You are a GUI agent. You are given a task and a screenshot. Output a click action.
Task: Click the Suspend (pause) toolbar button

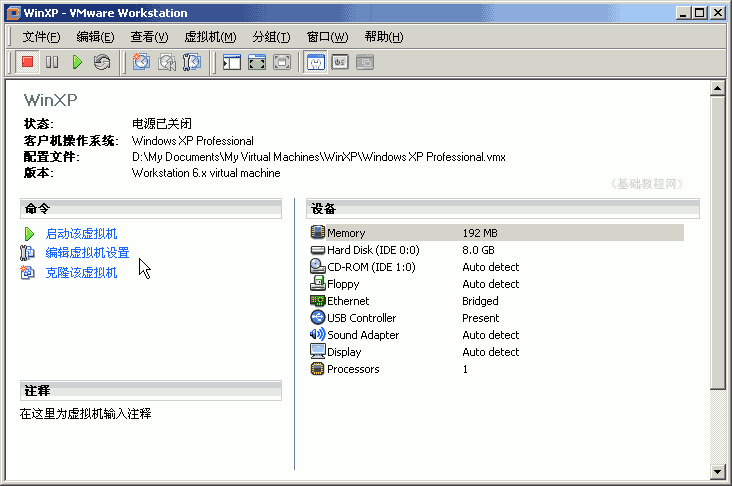(x=52, y=62)
